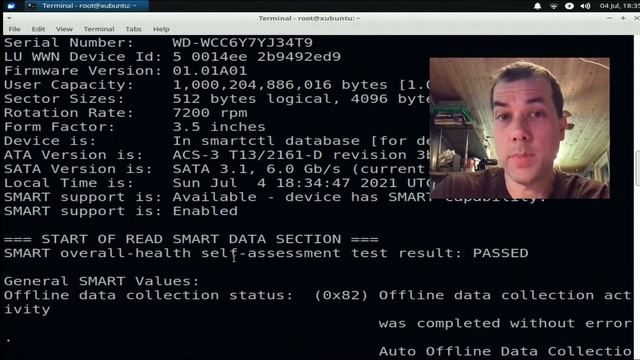Click the firmware version 01.01A01
The image size is (640, 360).
point(209,71)
